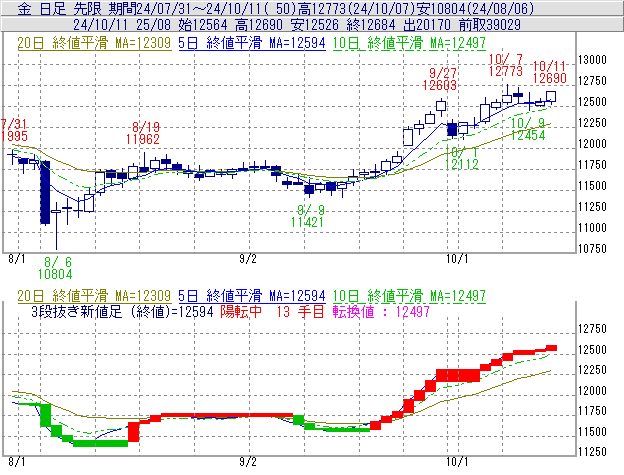This screenshot has height=475, width=624.
Task: Click the 10/11 12690 high label
Action: coord(549,72)
